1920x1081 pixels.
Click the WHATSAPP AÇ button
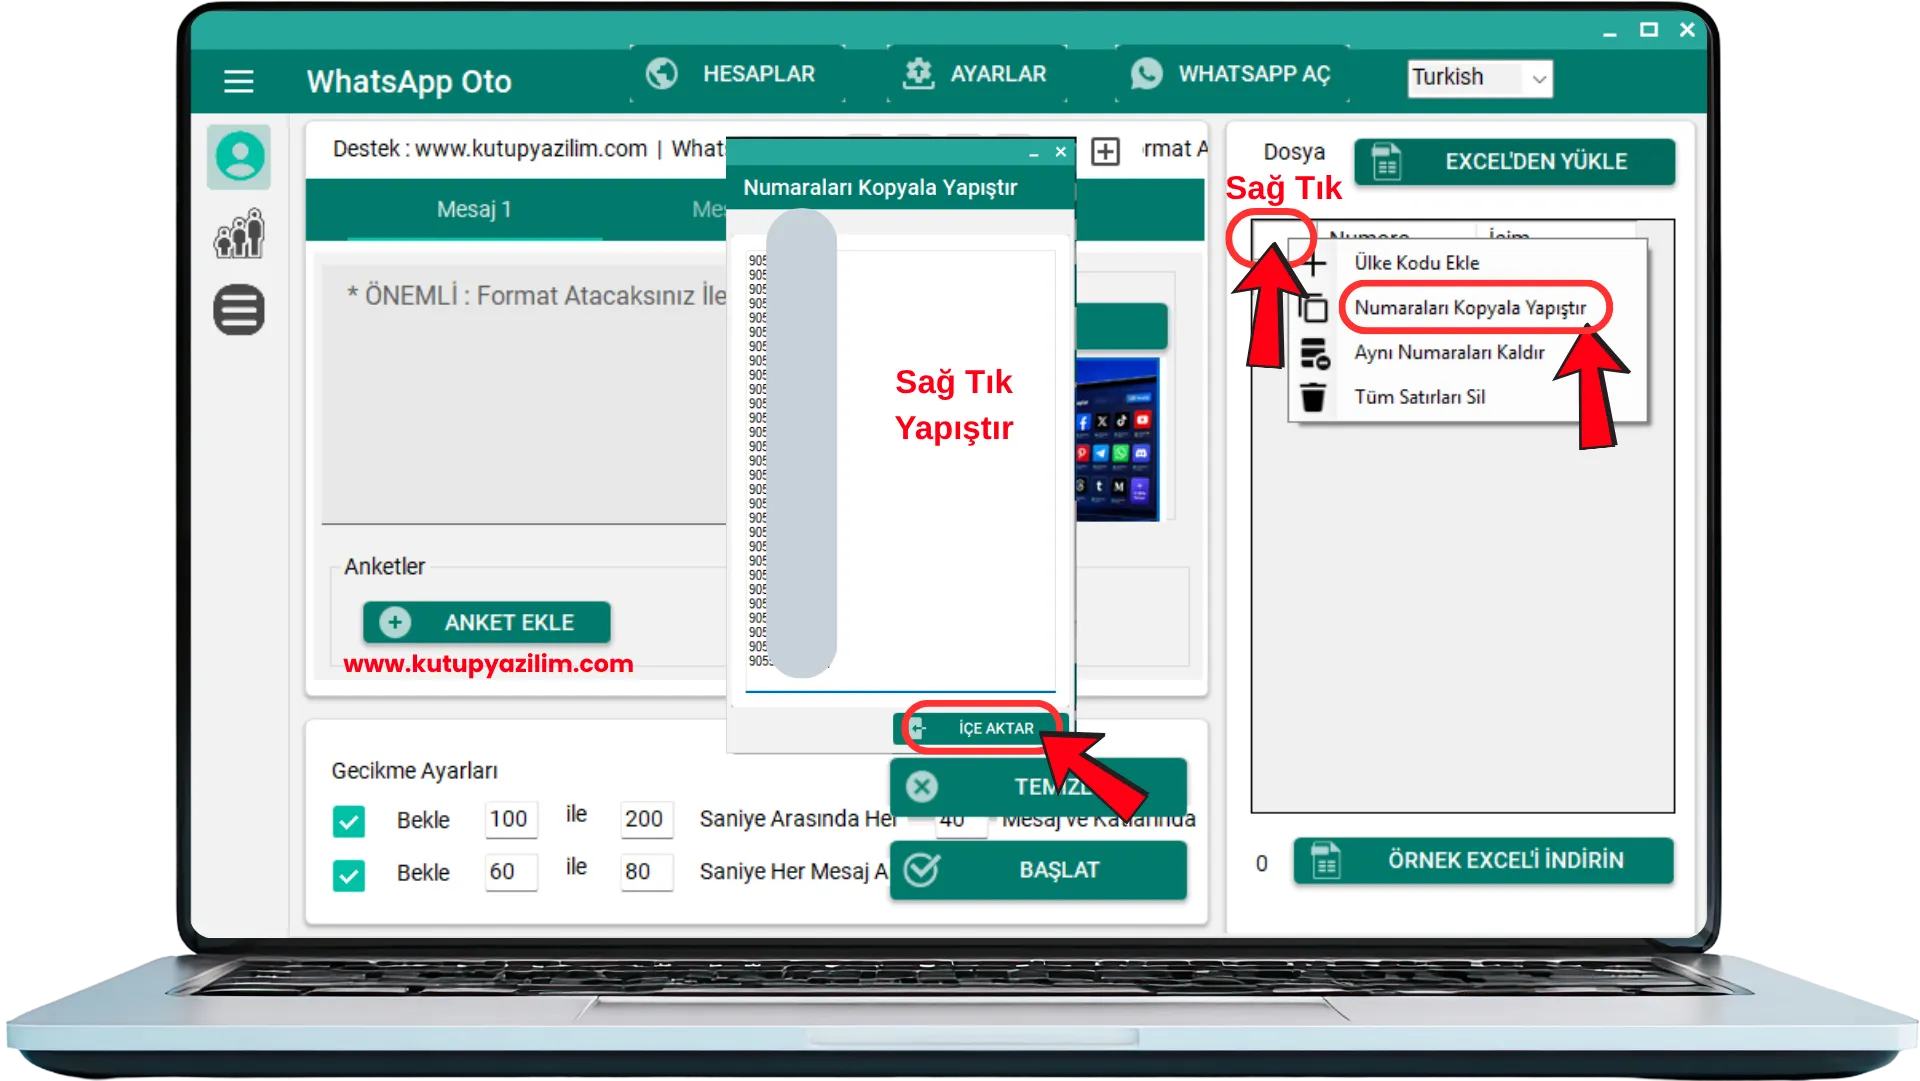click(x=1232, y=73)
